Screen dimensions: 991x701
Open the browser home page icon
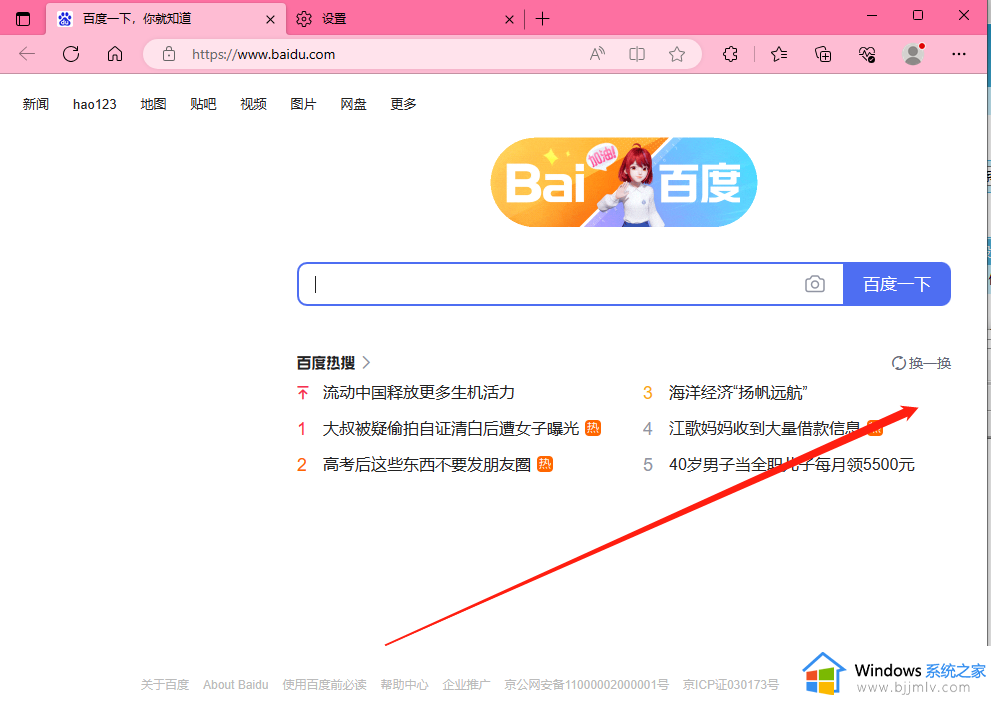click(x=114, y=54)
